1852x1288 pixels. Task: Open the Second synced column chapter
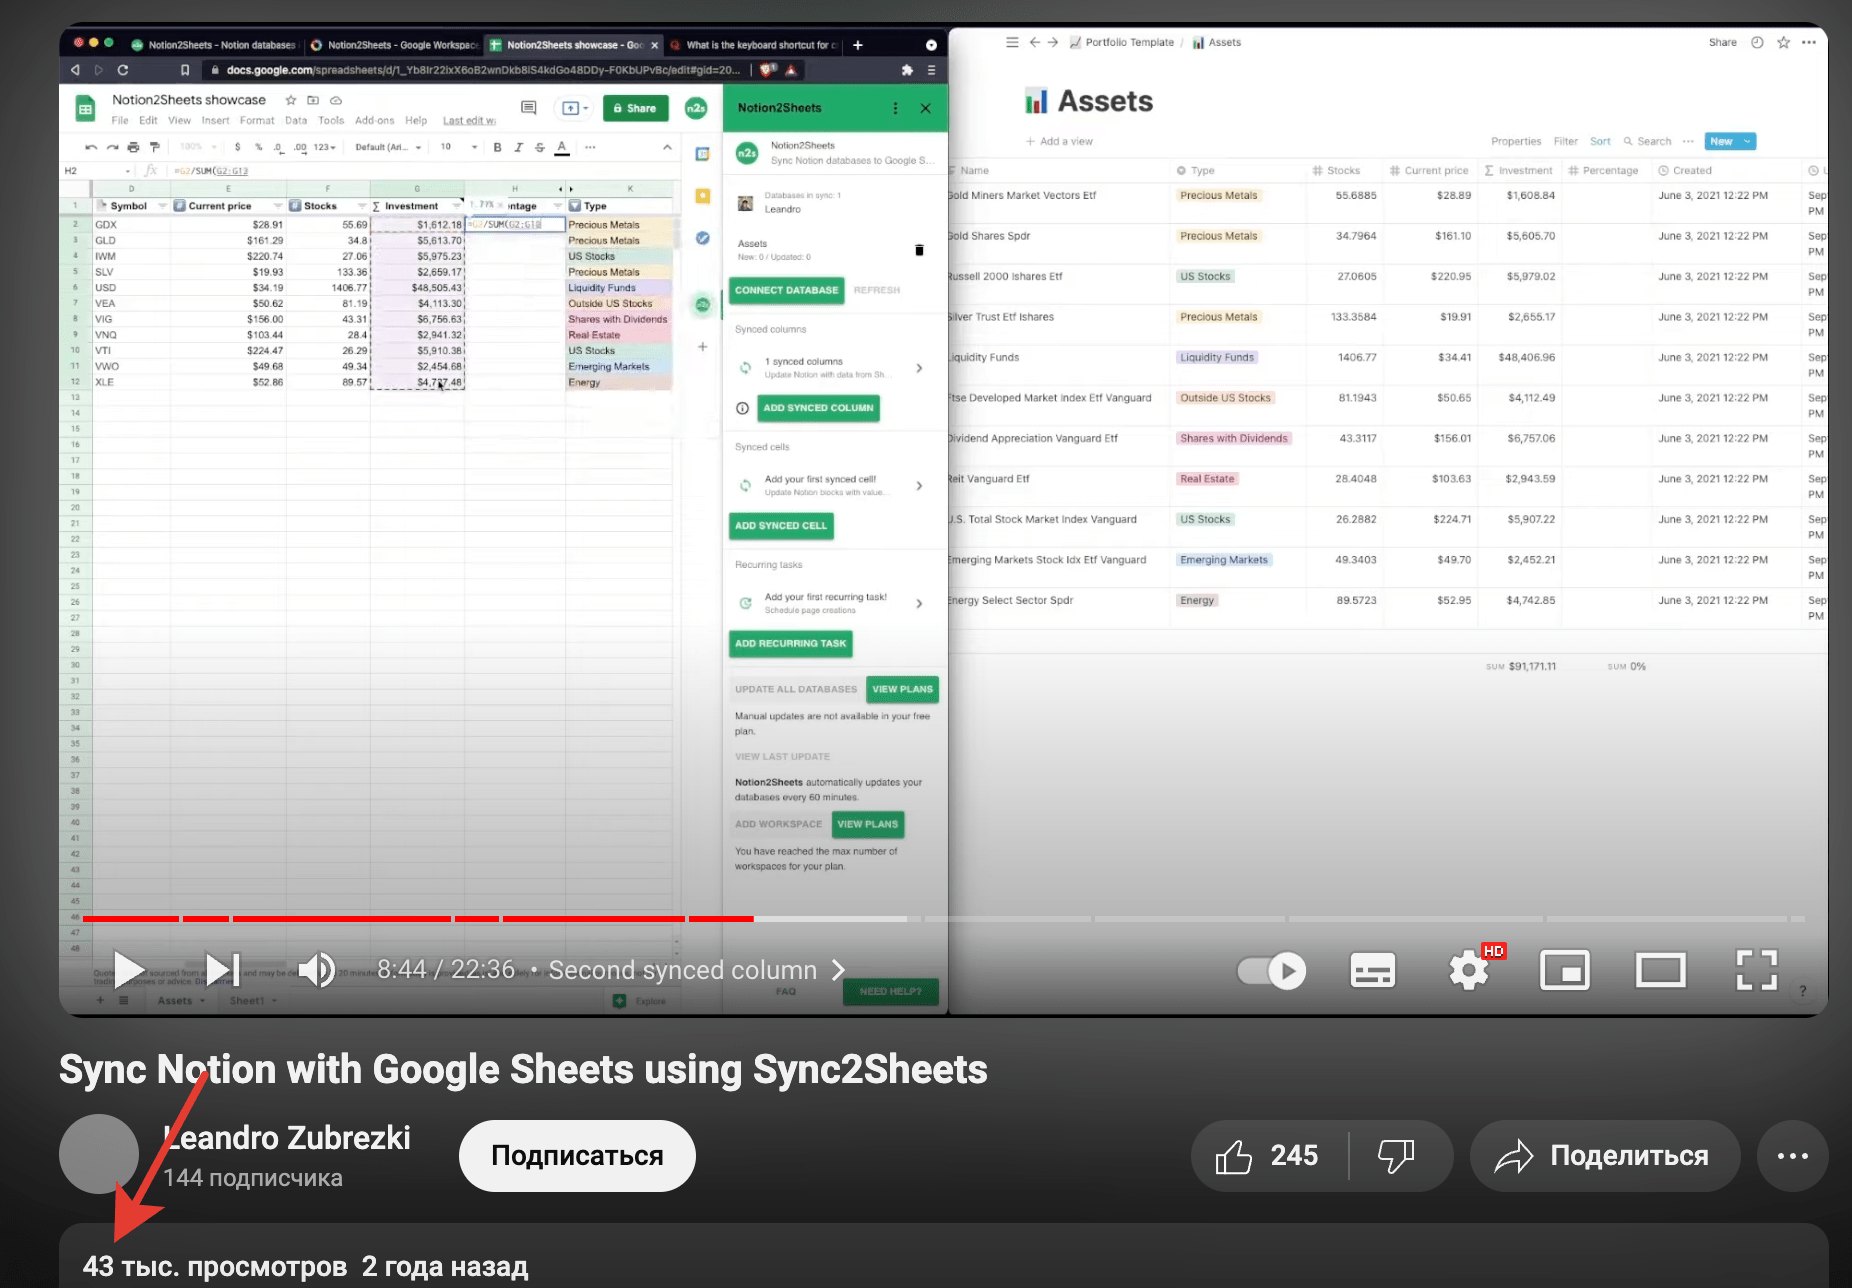(x=697, y=970)
